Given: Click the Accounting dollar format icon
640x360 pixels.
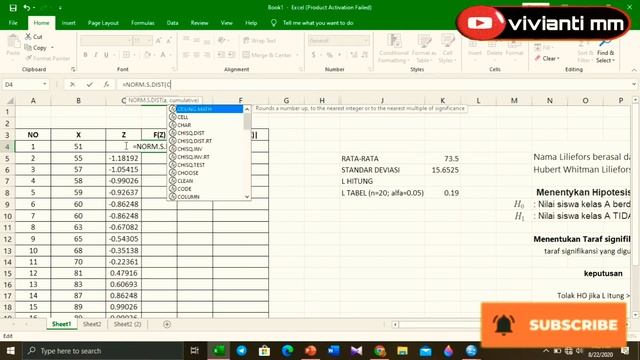Looking at the screenshot, I should click(x=313, y=55).
